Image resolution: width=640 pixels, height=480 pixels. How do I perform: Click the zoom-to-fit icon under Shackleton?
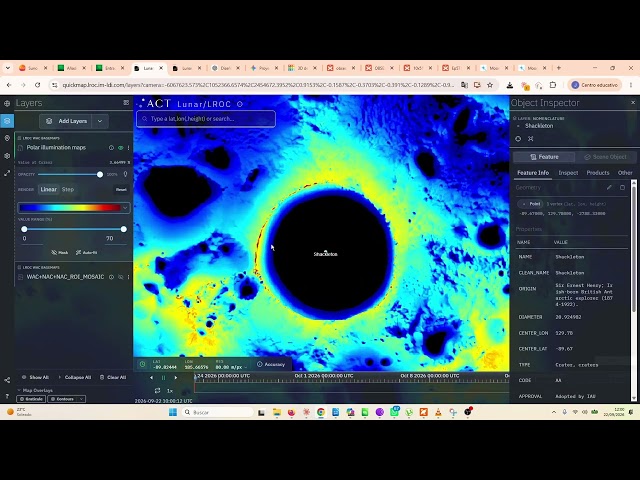click(x=531, y=139)
